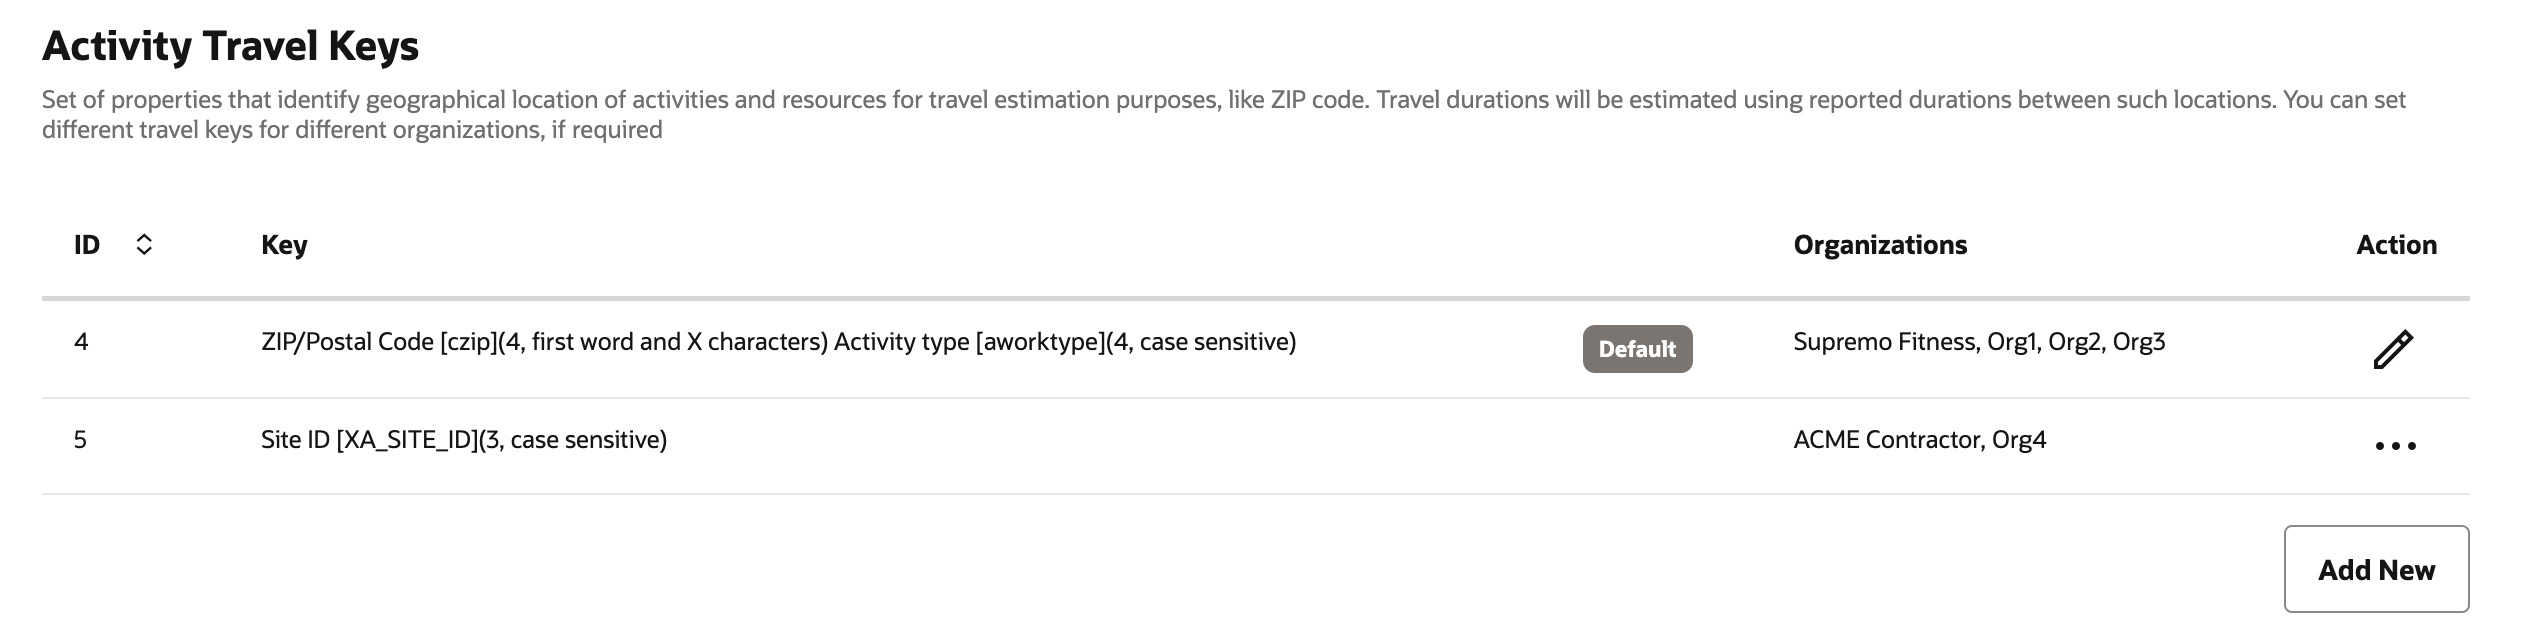
Task: Click Org3 in the organizations list
Action: coord(2138,342)
